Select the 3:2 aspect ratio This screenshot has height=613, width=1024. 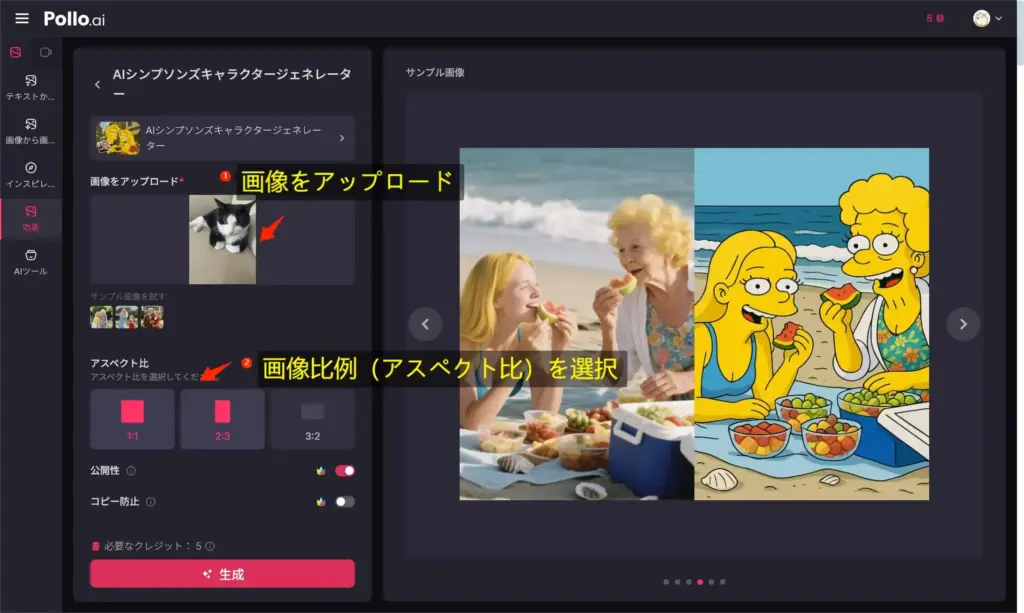pos(312,419)
